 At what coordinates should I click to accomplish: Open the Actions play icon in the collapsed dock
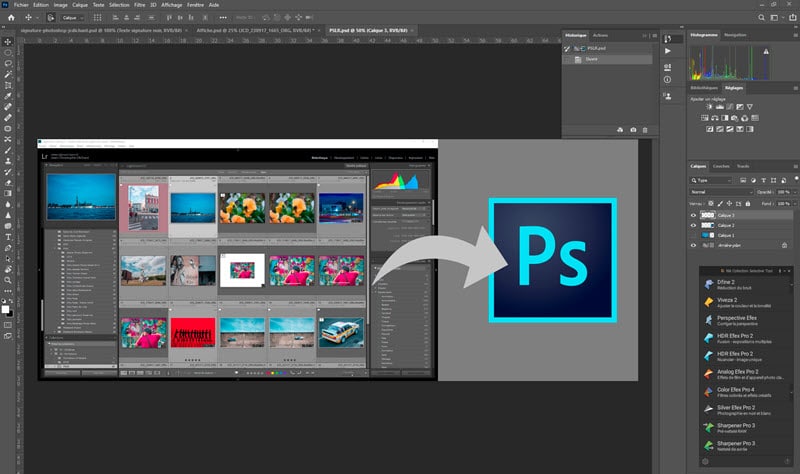point(668,51)
